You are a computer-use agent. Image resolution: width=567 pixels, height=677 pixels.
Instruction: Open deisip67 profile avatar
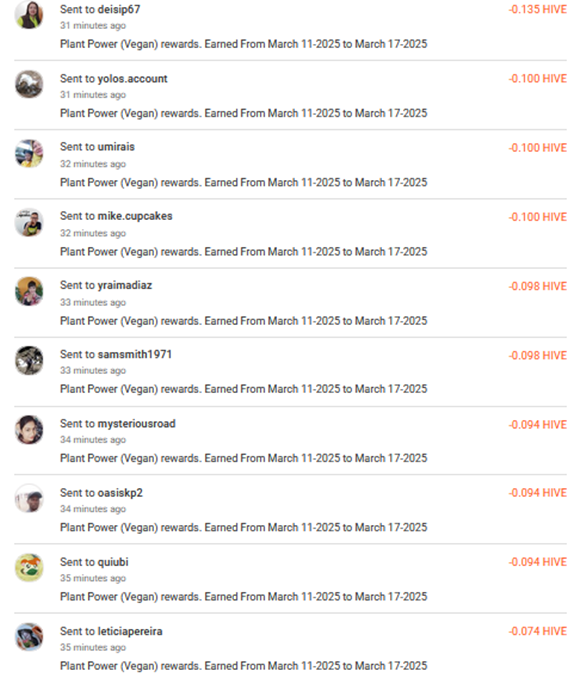(x=29, y=15)
